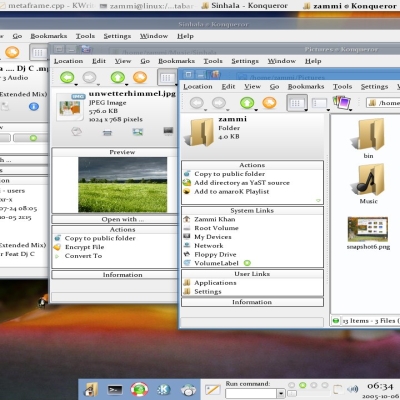
Task: Open My Devices system link
Action: (213, 237)
